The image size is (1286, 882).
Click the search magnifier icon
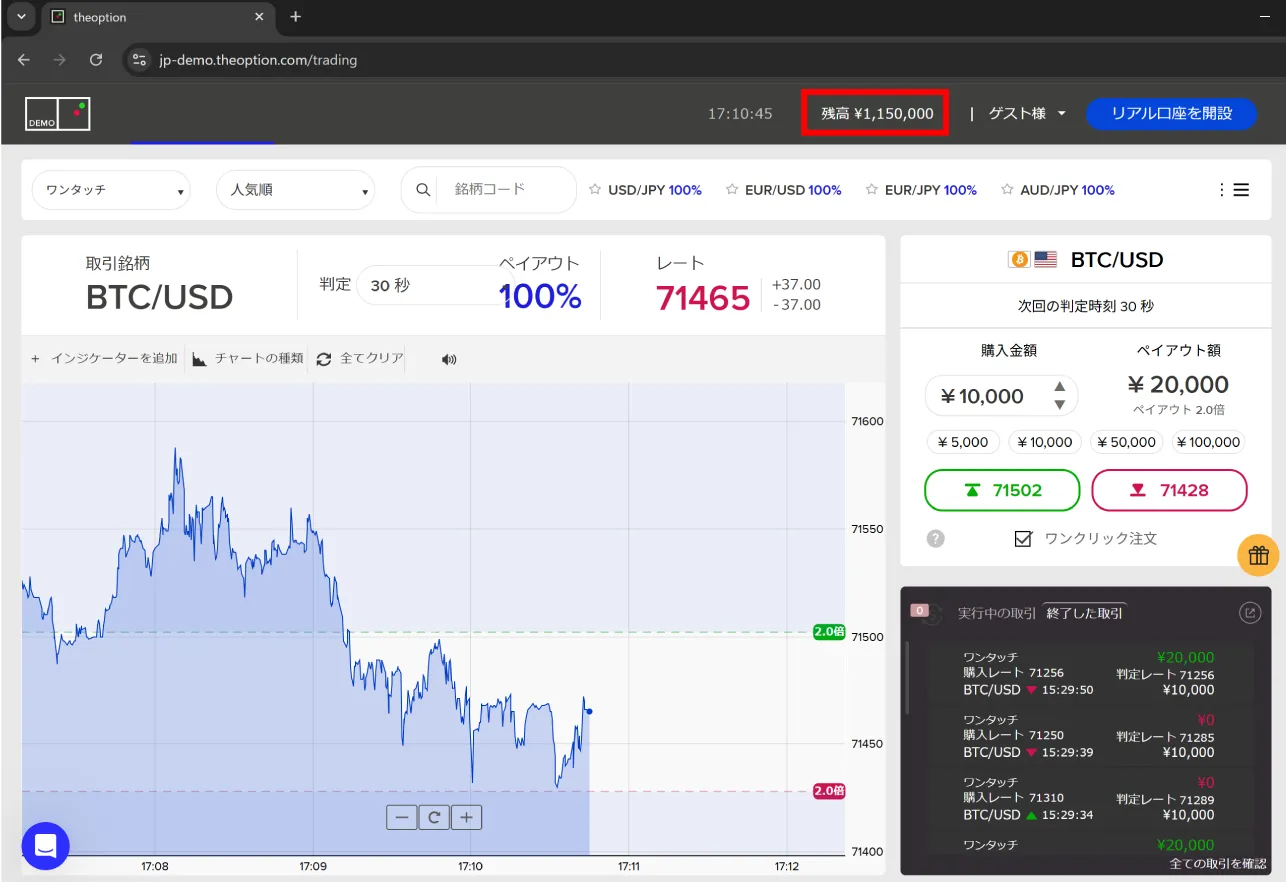(423, 190)
